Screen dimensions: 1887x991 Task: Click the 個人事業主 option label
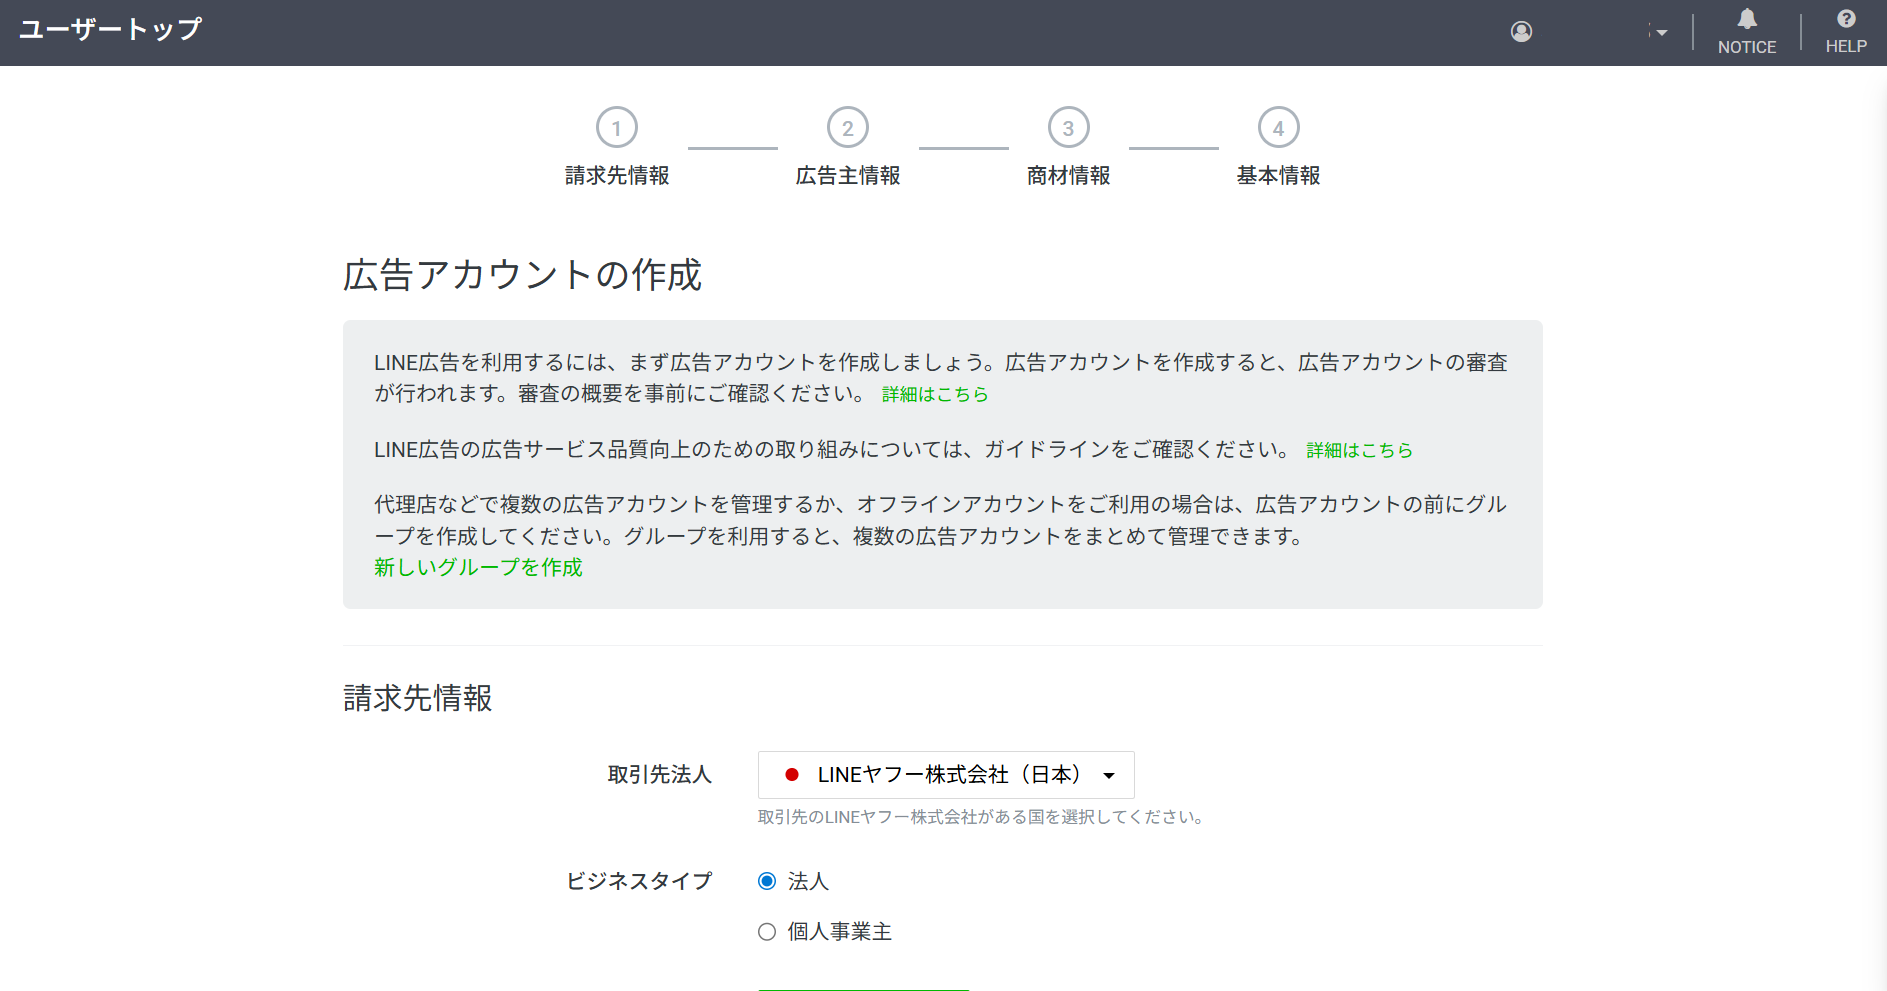pyautogui.click(x=839, y=932)
